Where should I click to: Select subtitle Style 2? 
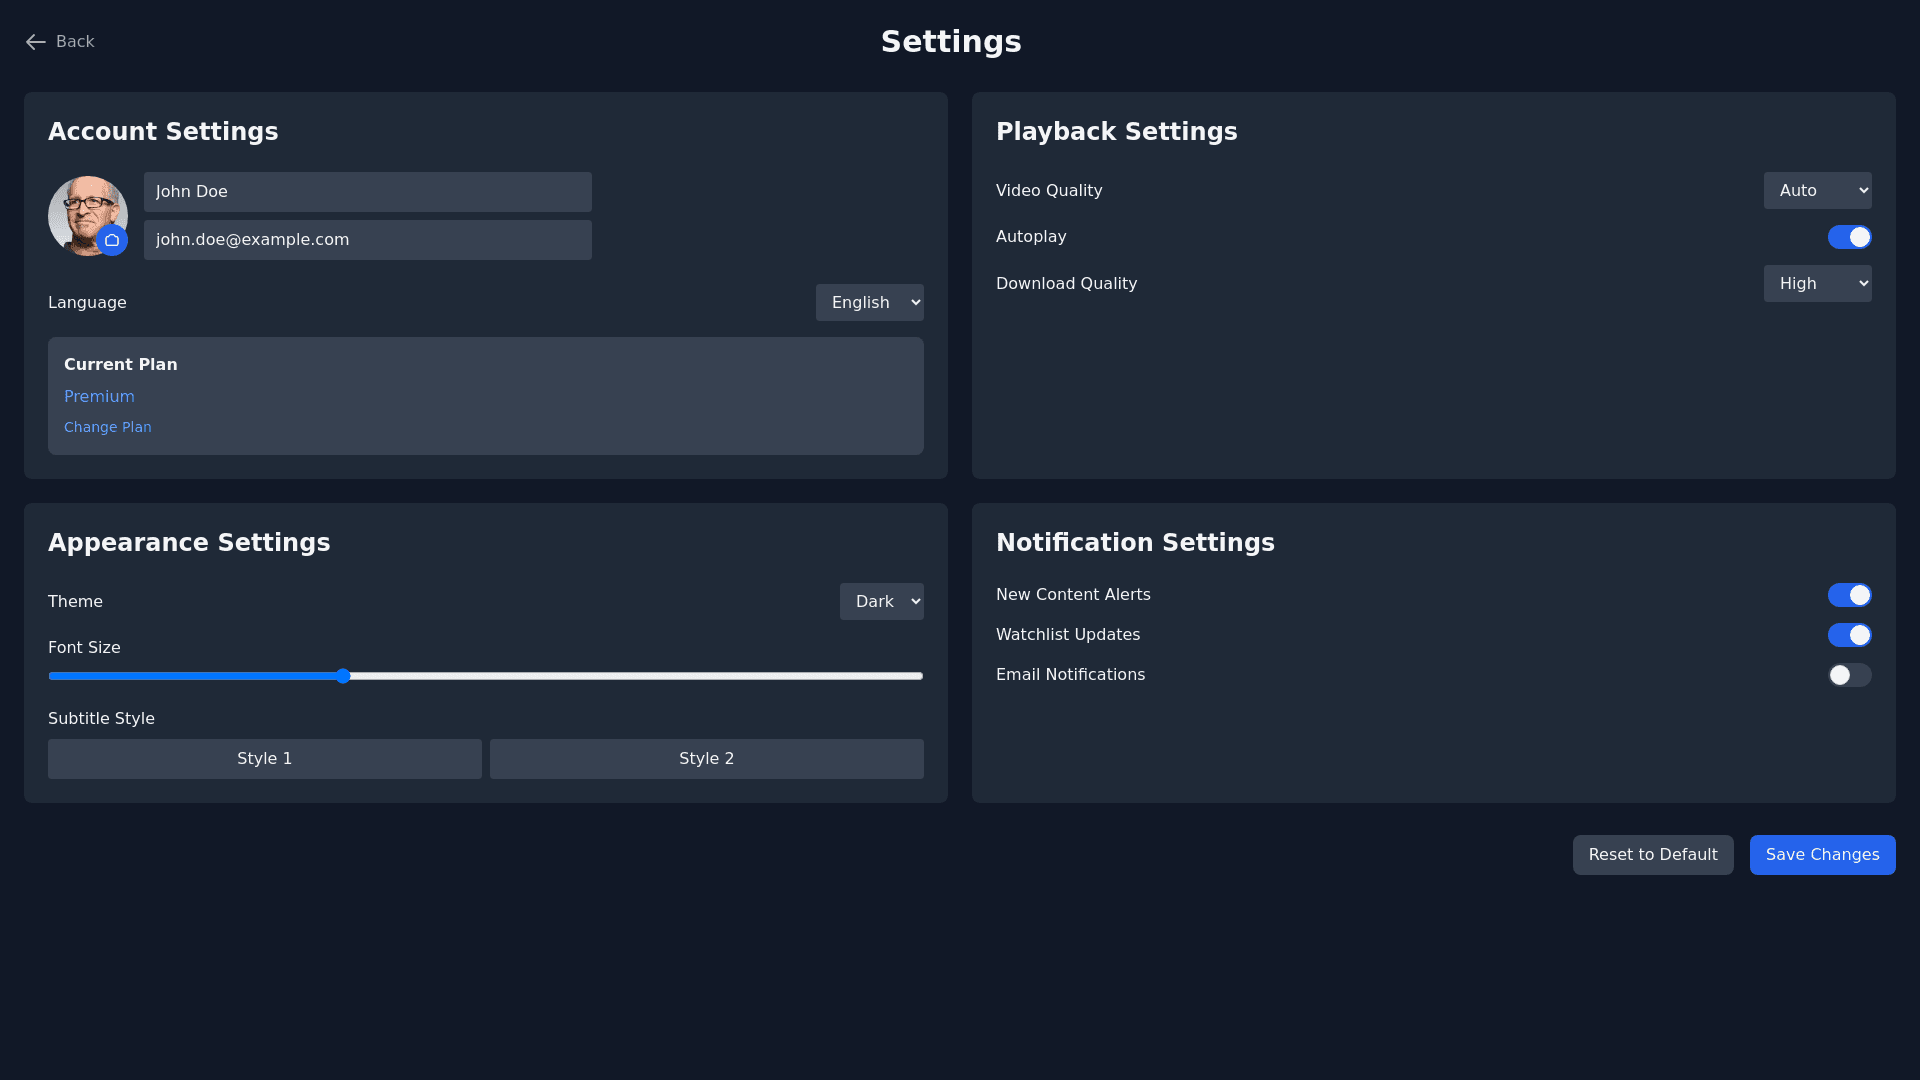706,759
